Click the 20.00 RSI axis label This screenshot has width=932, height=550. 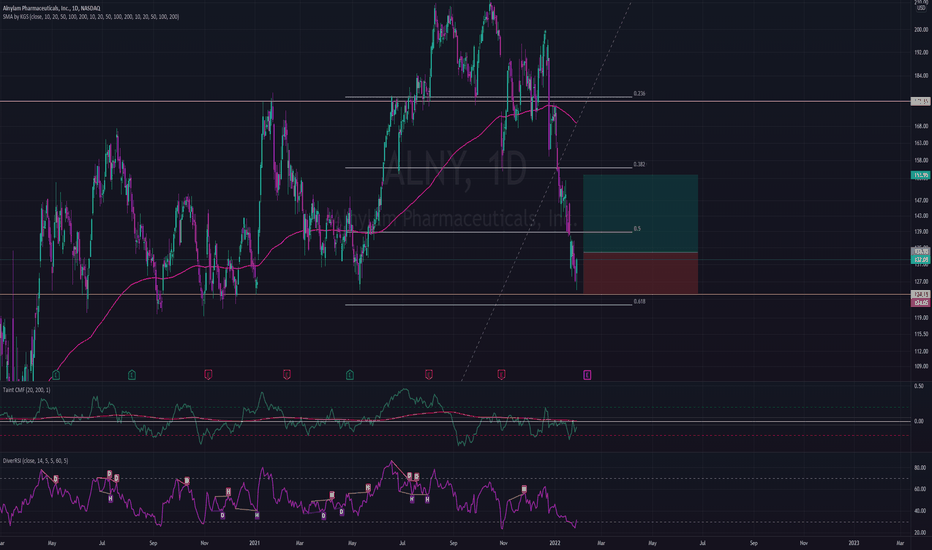pyautogui.click(x=920, y=533)
